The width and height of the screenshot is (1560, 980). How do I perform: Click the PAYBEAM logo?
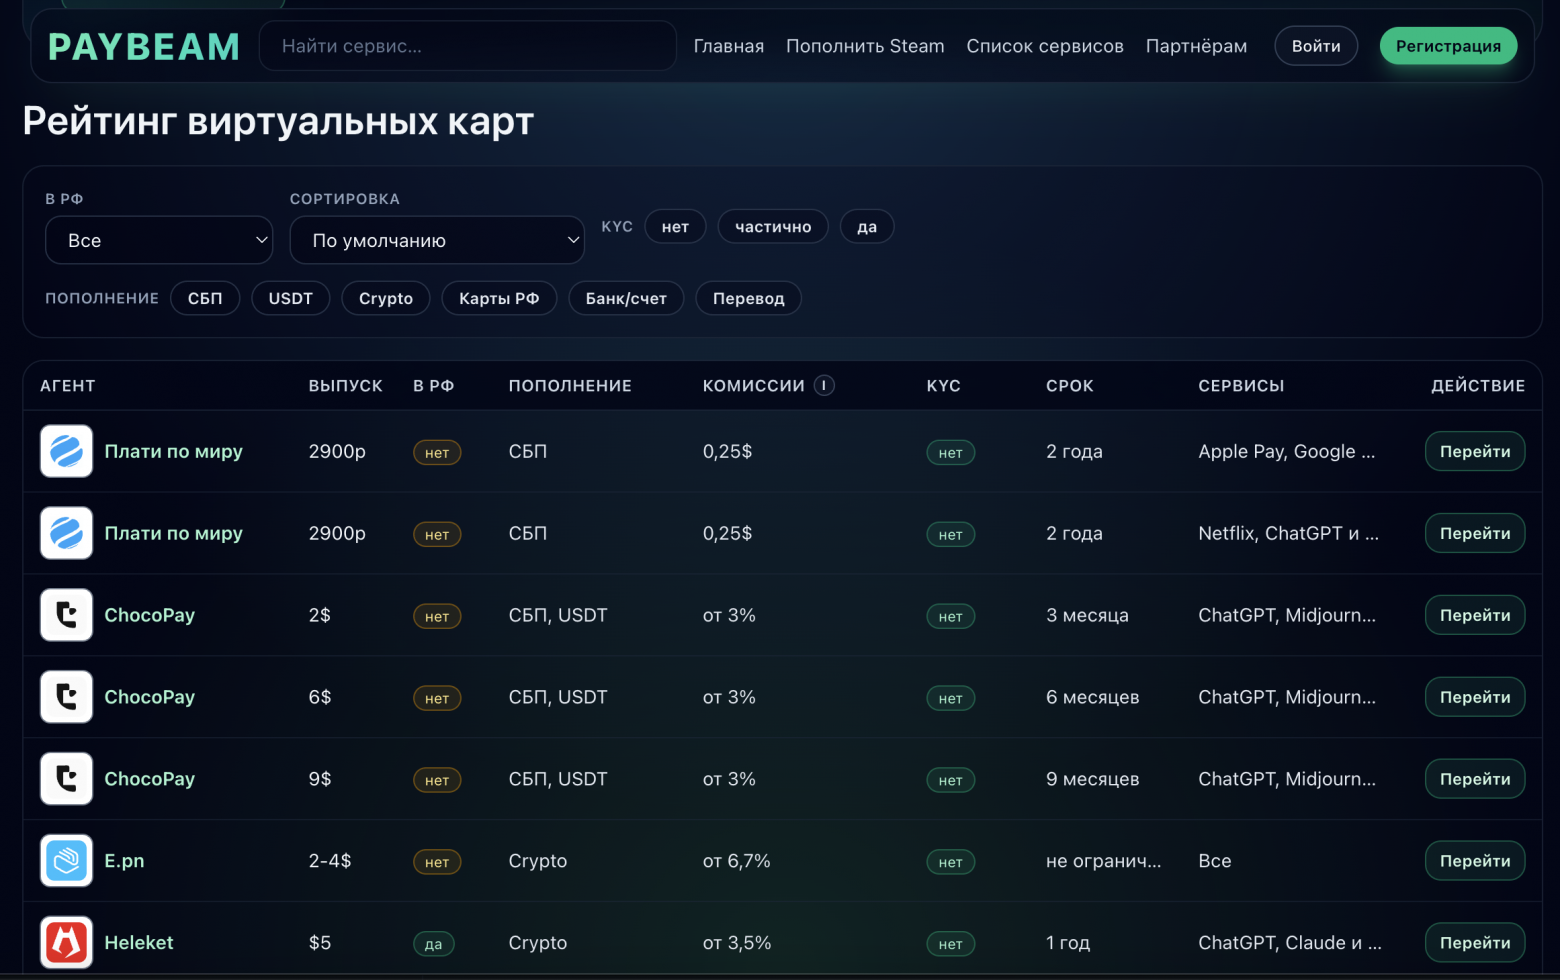143,45
